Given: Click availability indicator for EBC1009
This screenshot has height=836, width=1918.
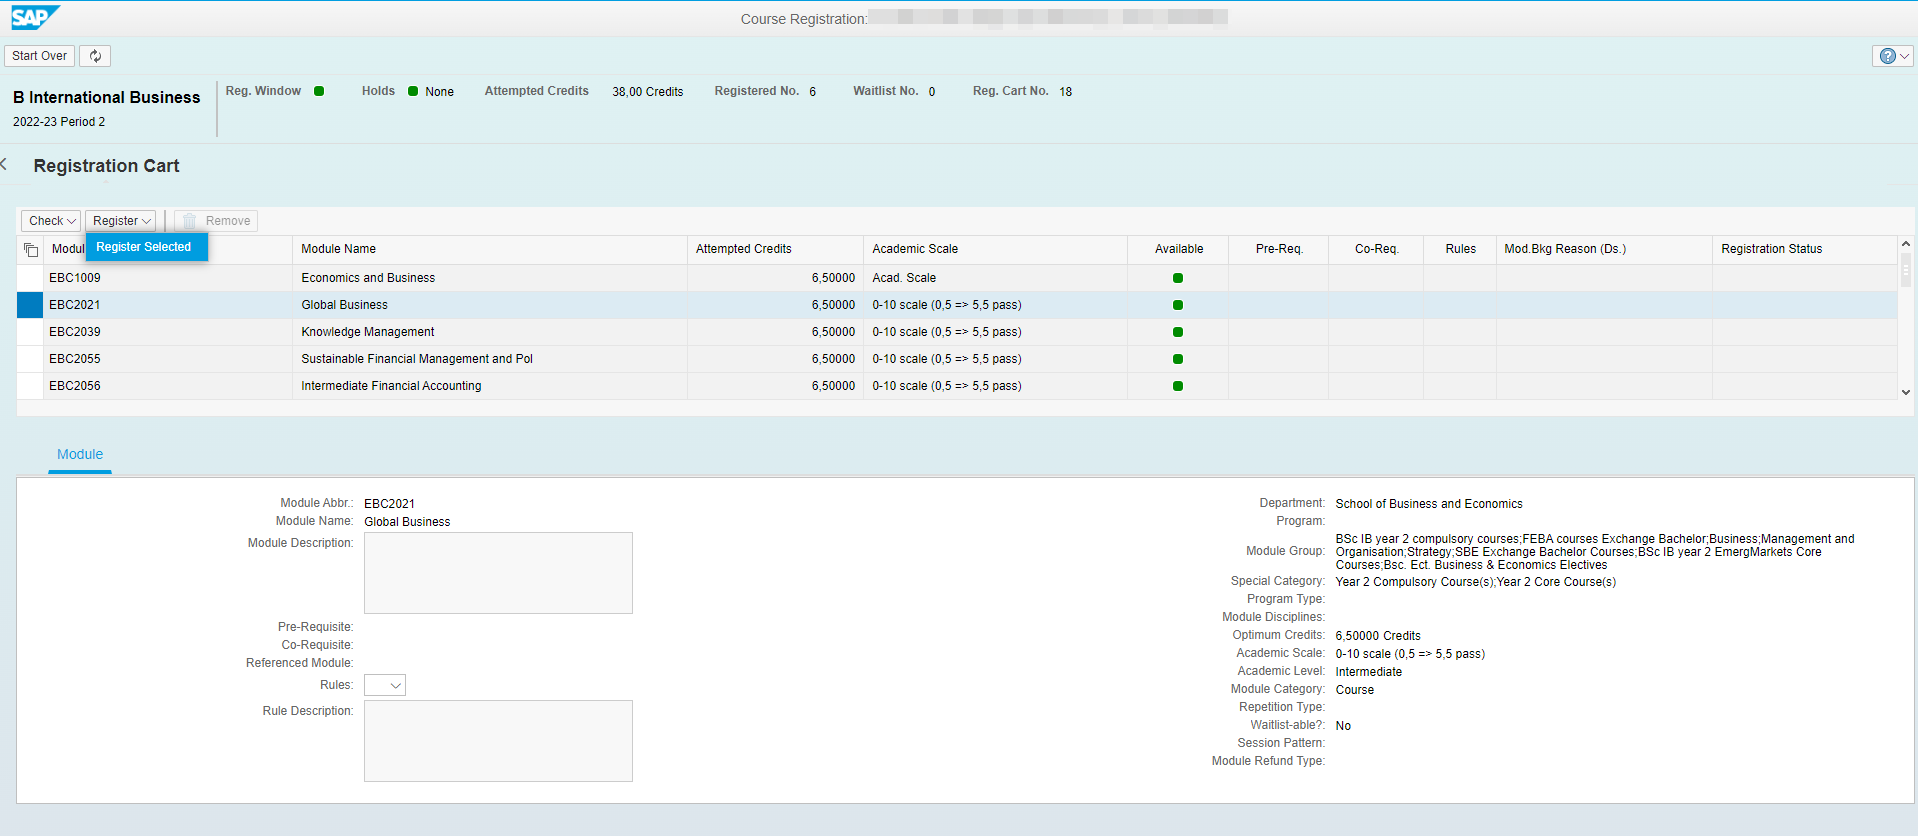Looking at the screenshot, I should (1178, 278).
